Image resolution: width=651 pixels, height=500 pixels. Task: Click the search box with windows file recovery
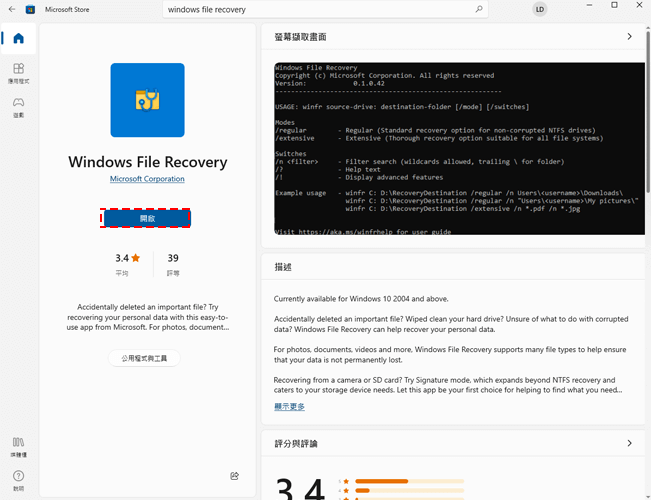click(325, 9)
